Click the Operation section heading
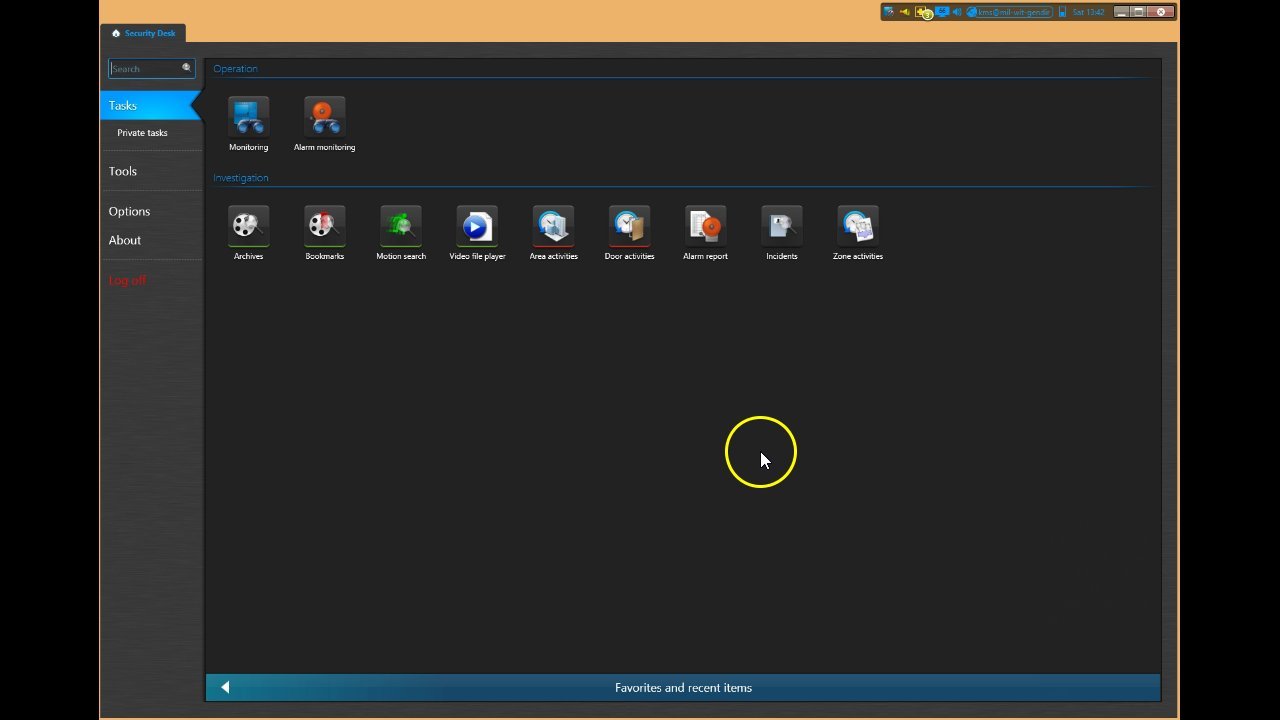 click(x=235, y=69)
